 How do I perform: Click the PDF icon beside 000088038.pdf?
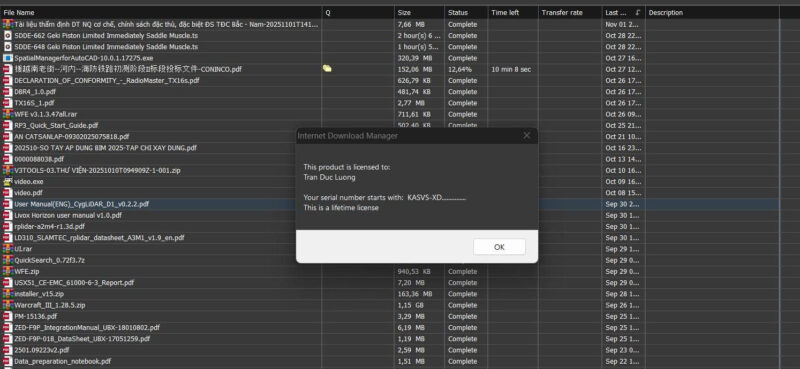click(8, 159)
